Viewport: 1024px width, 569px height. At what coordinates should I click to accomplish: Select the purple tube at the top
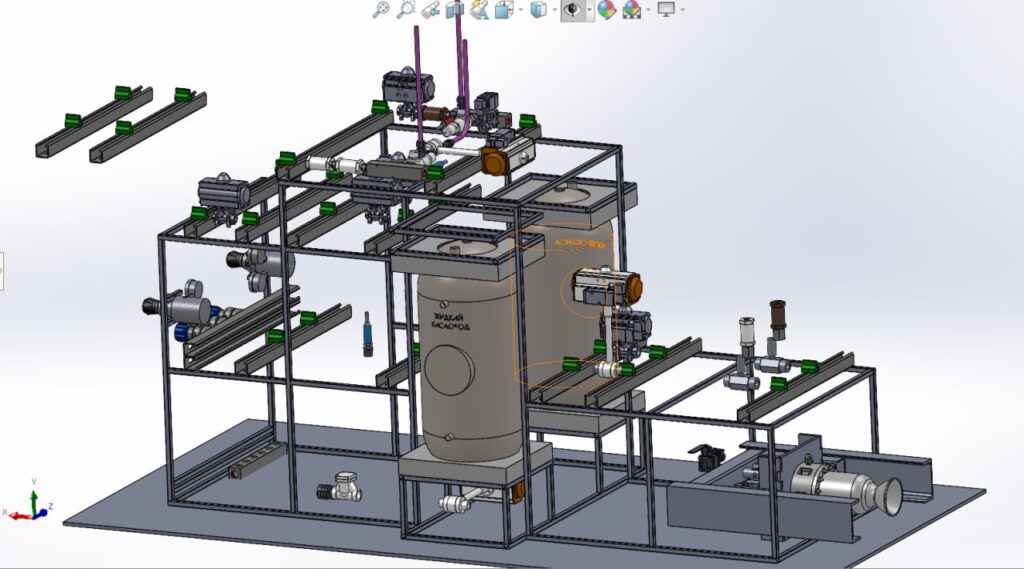(x=419, y=70)
